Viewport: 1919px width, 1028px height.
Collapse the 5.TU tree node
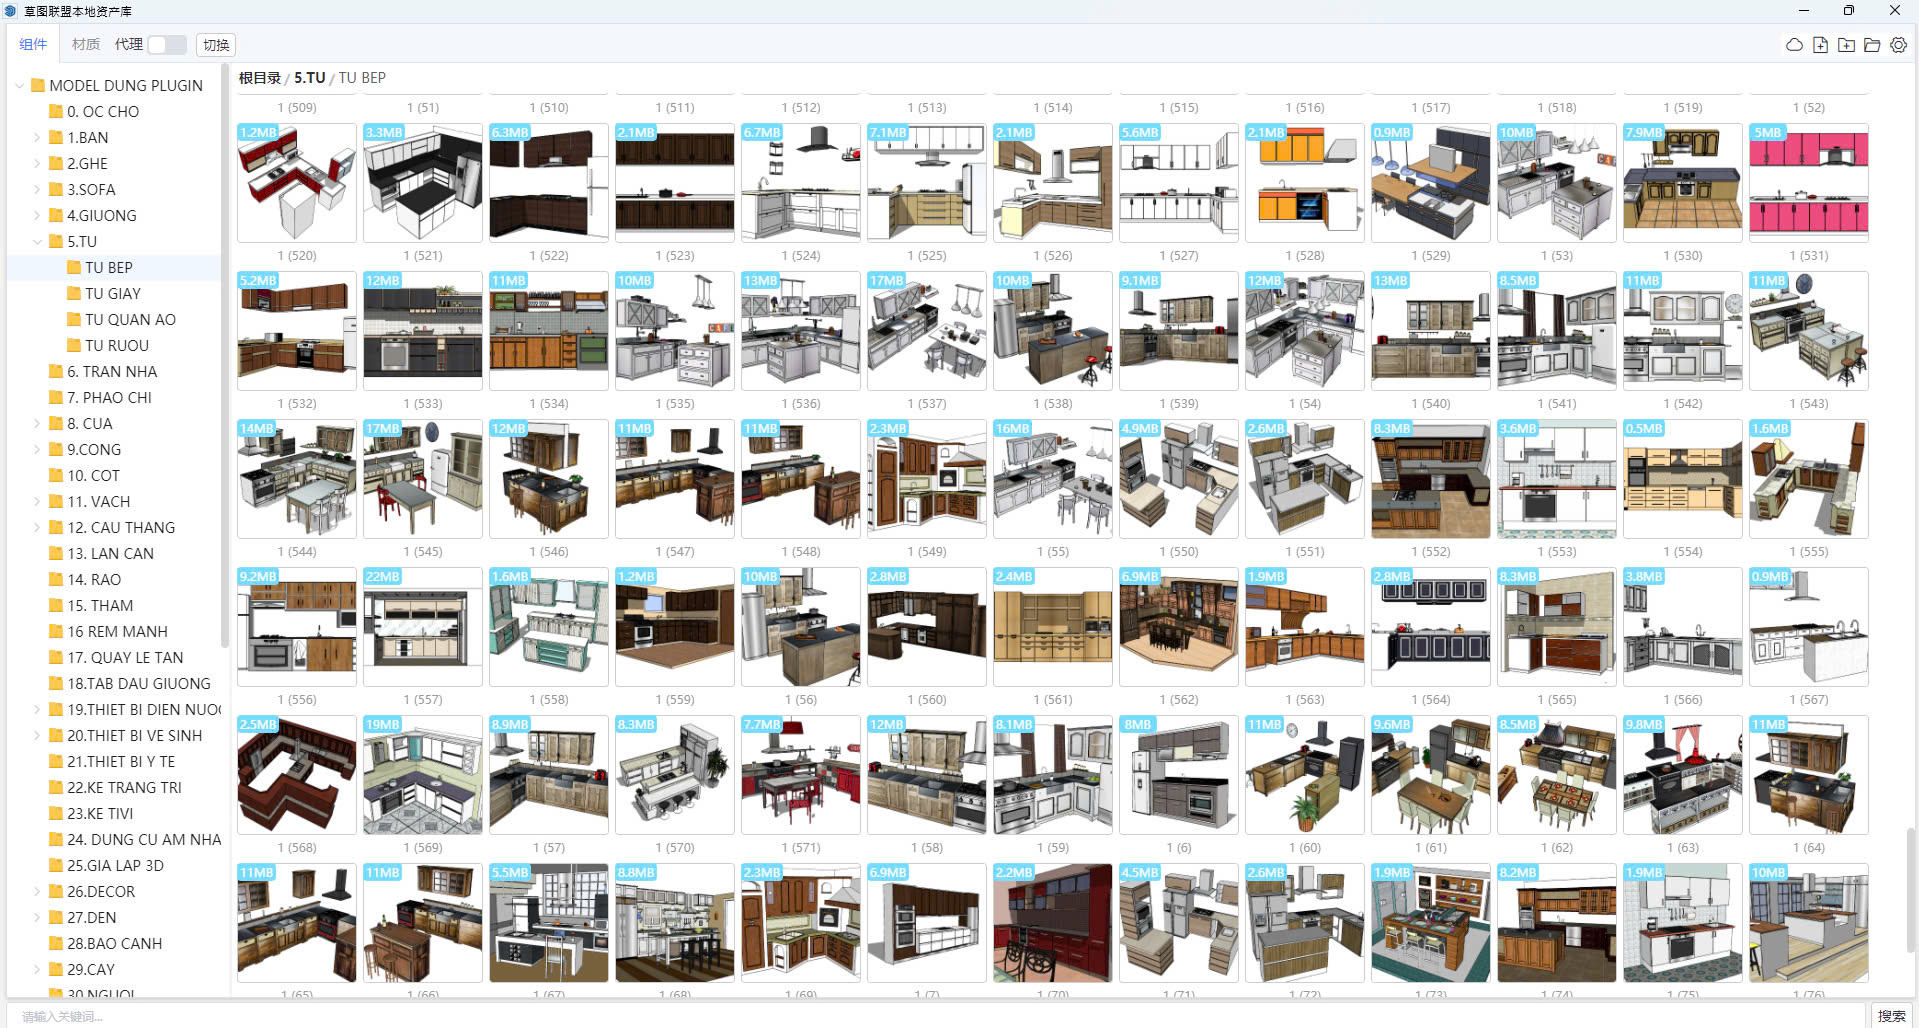tap(37, 241)
